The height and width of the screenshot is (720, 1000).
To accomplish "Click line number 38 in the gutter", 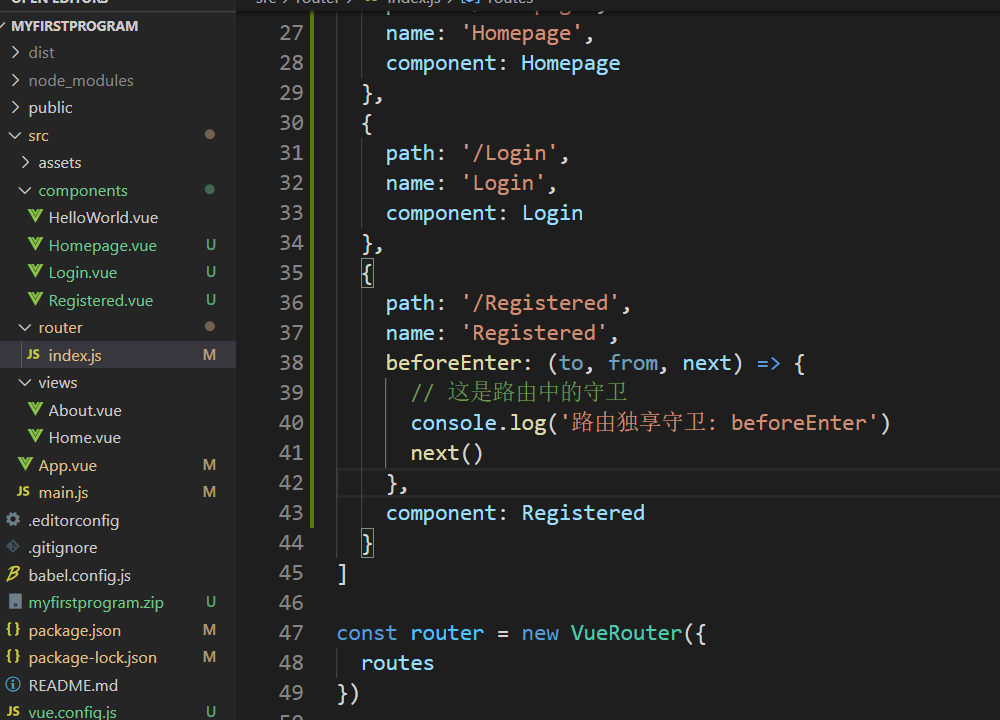I will click(291, 363).
